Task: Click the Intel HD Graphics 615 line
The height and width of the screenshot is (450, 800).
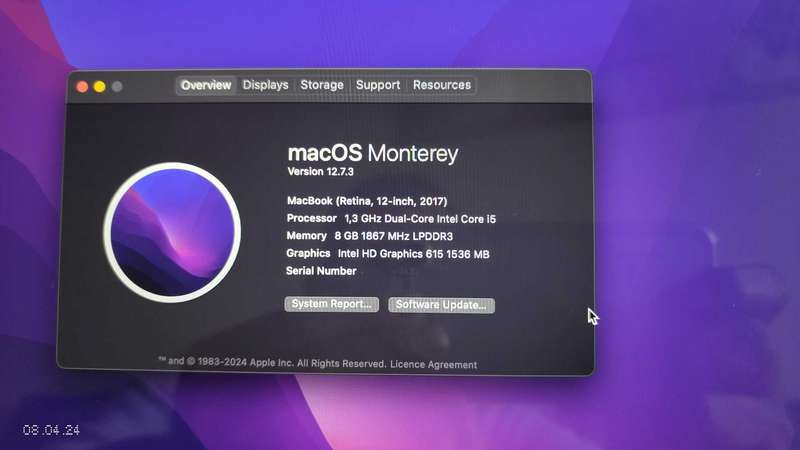Action: pos(388,254)
